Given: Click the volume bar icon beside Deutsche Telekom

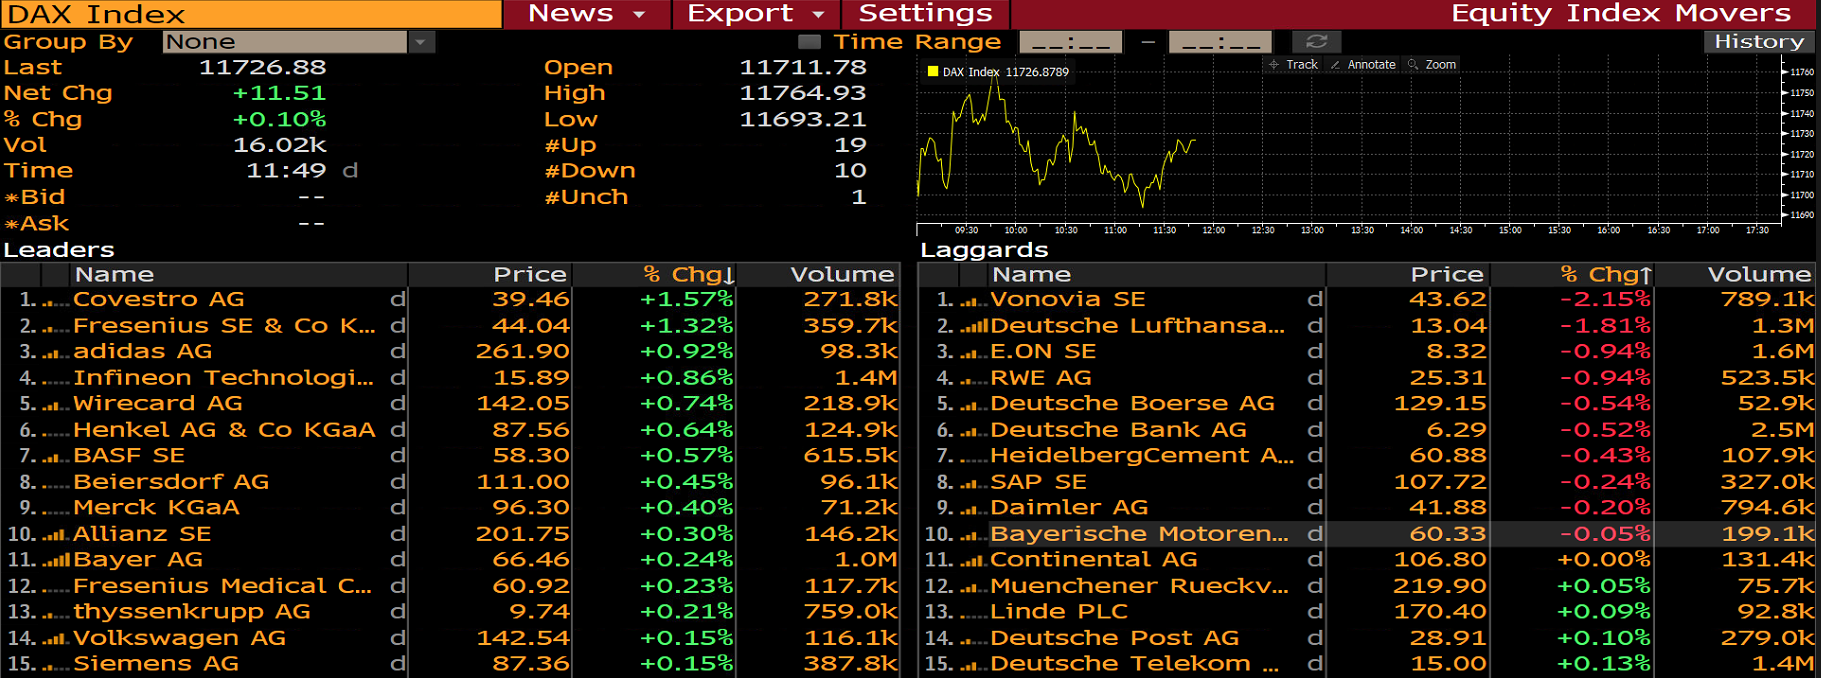Looking at the screenshot, I should (x=973, y=664).
